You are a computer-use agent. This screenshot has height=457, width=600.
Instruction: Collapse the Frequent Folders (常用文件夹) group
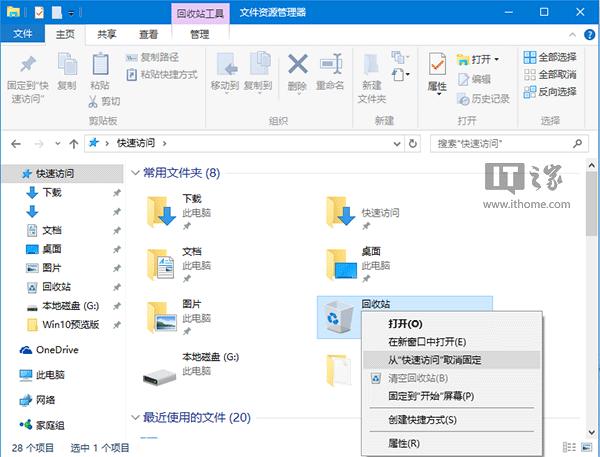coord(135,173)
